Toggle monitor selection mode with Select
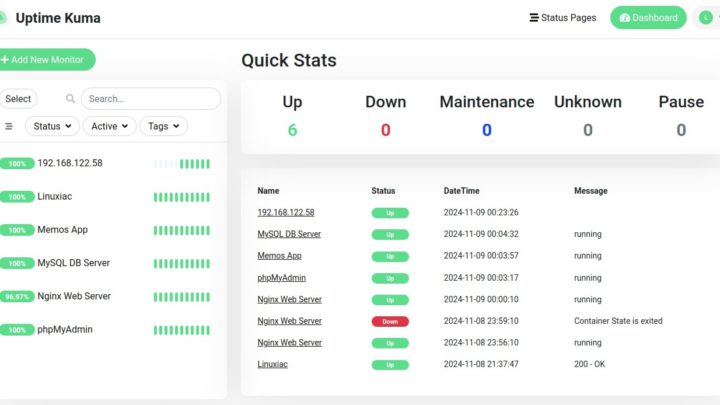This screenshot has height=405, width=720. coord(18,99)
